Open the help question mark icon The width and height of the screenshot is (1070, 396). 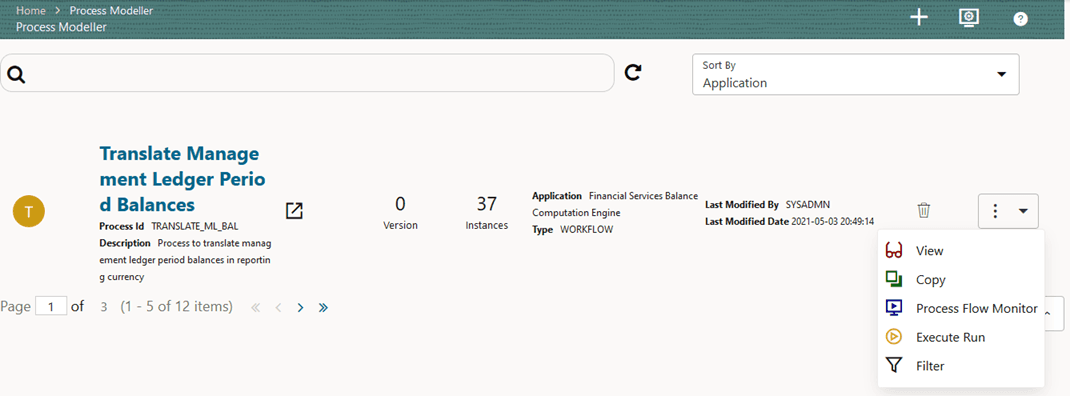click(1020, 19)
